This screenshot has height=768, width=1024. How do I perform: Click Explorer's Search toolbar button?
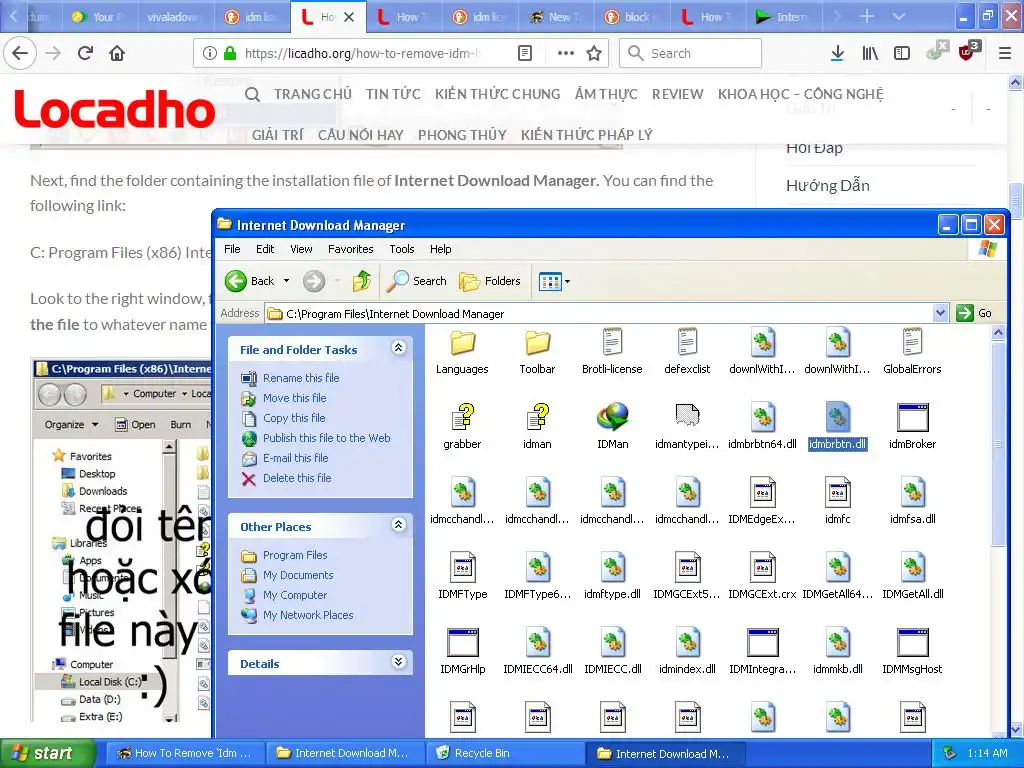417,281
